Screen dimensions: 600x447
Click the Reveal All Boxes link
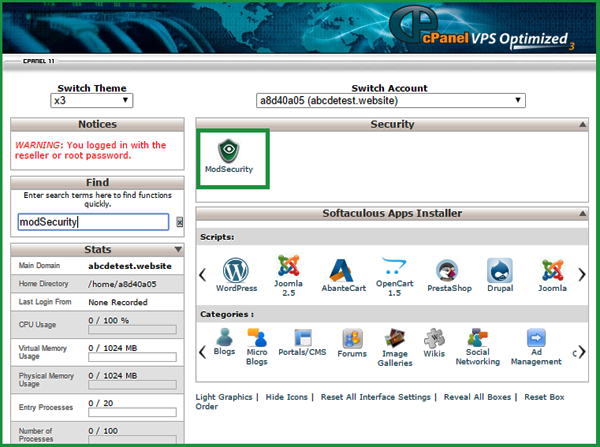(x=477, y=397)
